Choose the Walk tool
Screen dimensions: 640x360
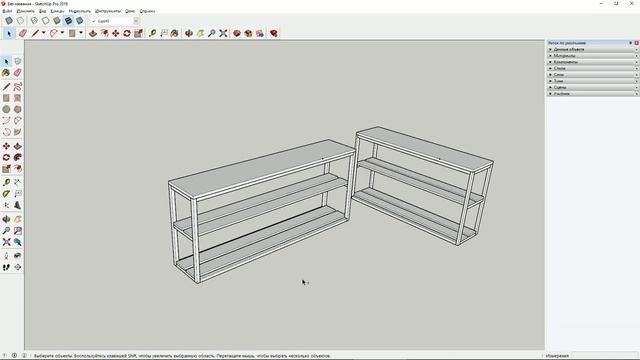[6, 267]
